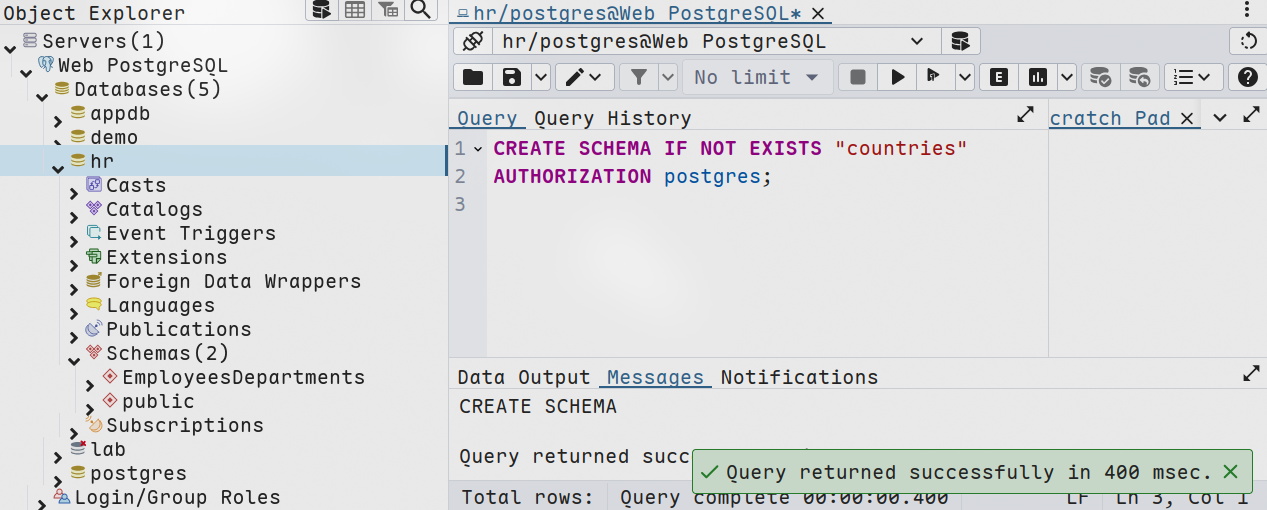1267x510 pixels.
Task: Open the Notifications tab
Action: coord(799,377)
